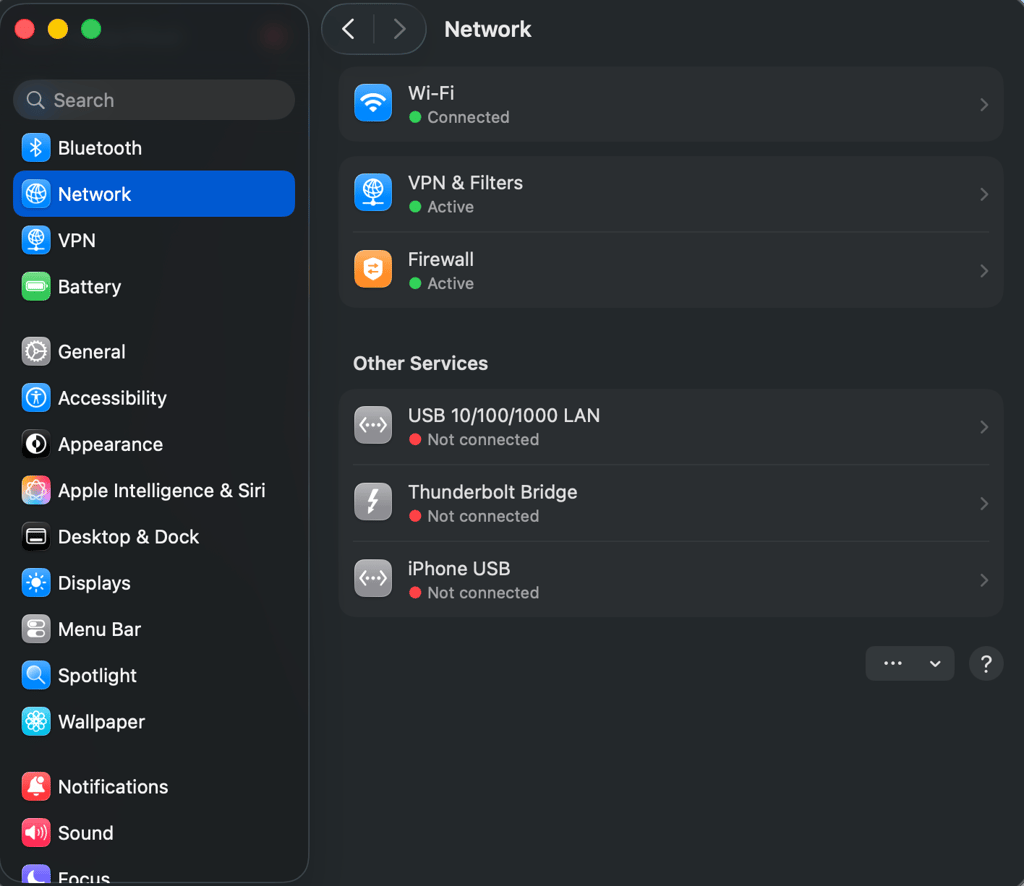
Task: Select the Menu Bar label in sidebar
Action: pos(99,629)
